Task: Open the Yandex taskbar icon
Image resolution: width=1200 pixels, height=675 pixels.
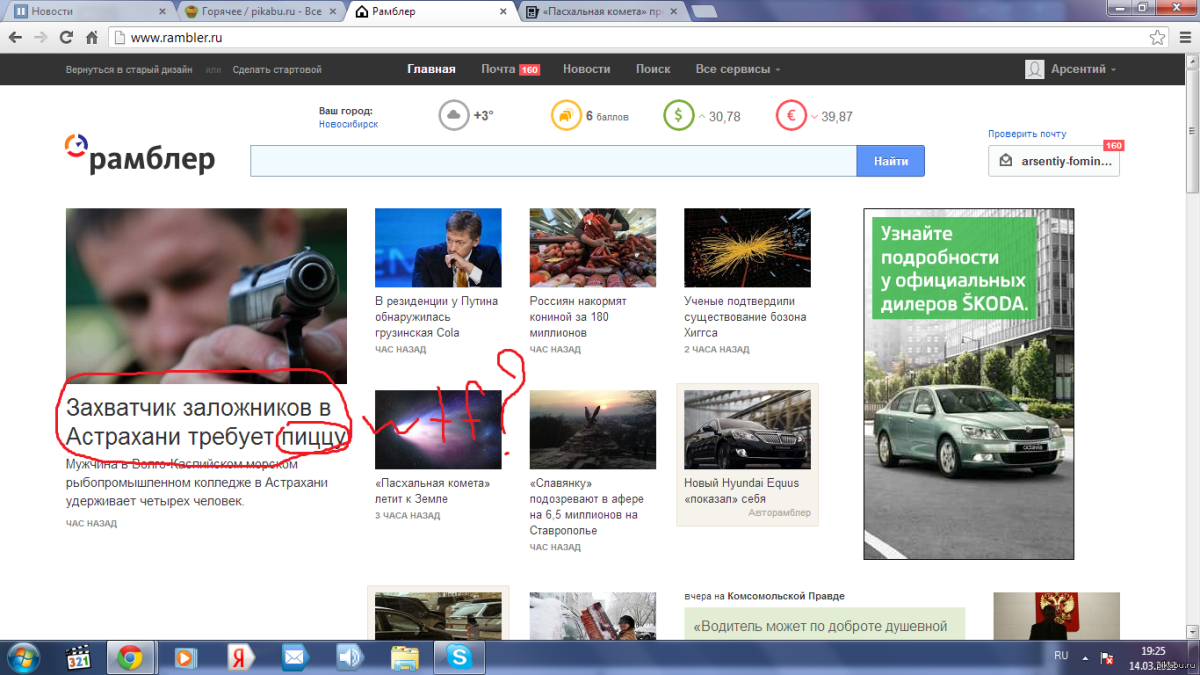Action: [238, 657]
